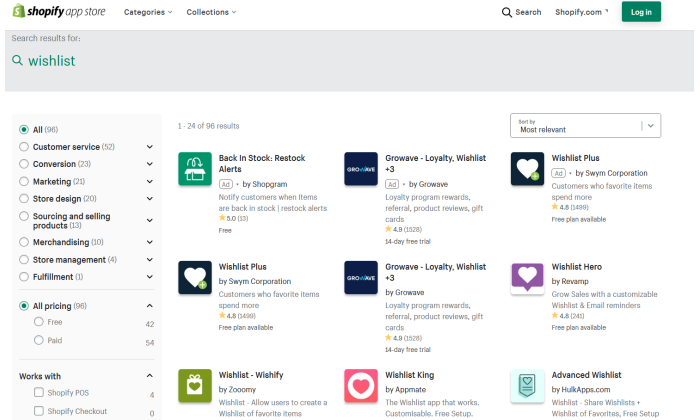
Task: Select the Merchandising category radio
Action: 24,242
